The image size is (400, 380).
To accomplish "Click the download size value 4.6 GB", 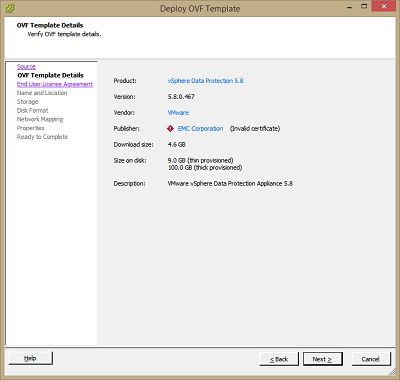I will pos(177,145).
